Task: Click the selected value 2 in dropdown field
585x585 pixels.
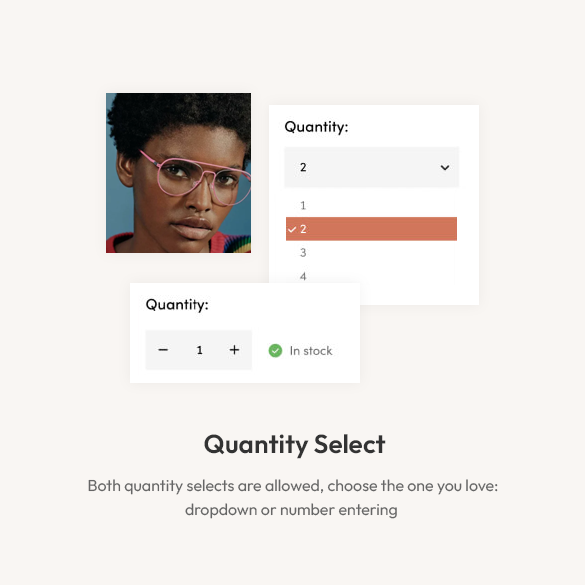Action: 303,167
